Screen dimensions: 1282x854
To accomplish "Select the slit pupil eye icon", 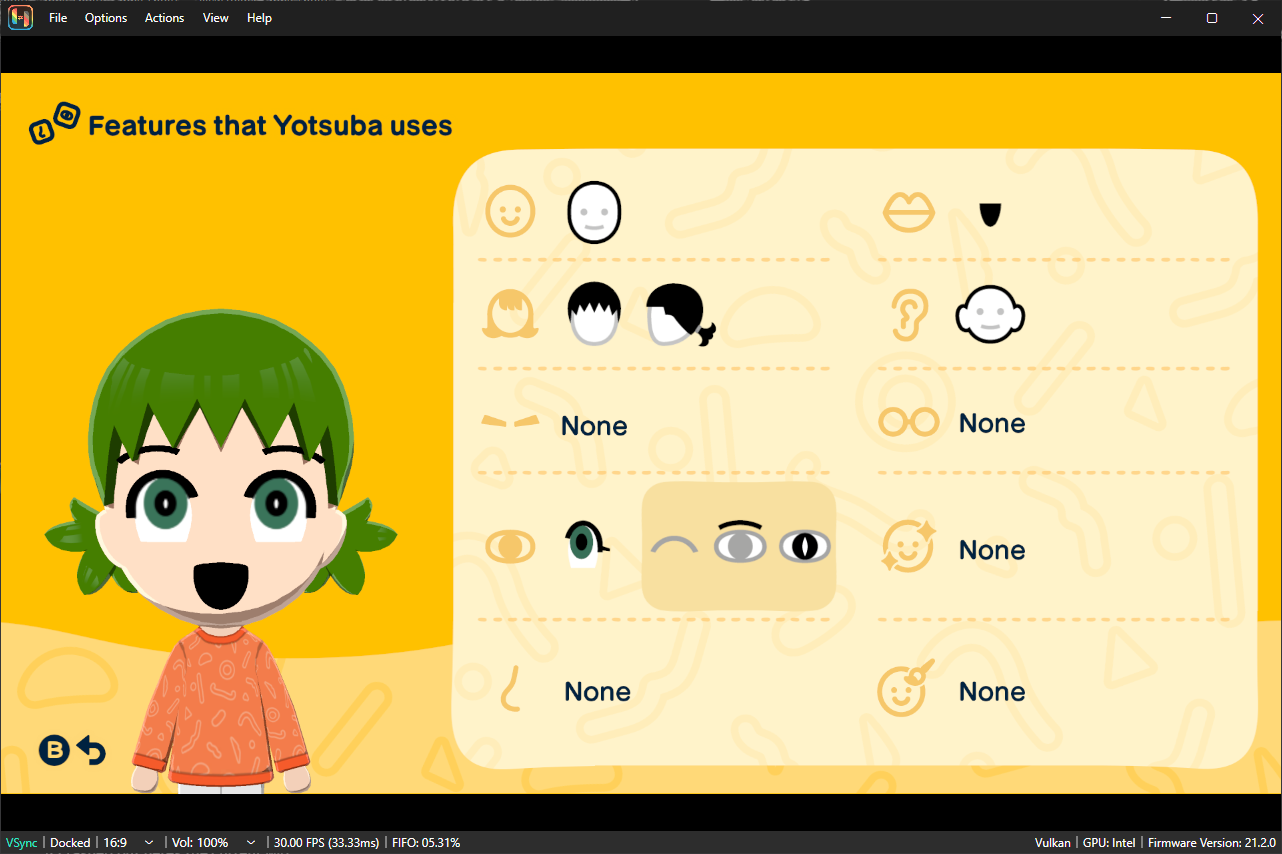I will [x=805, y=545].
